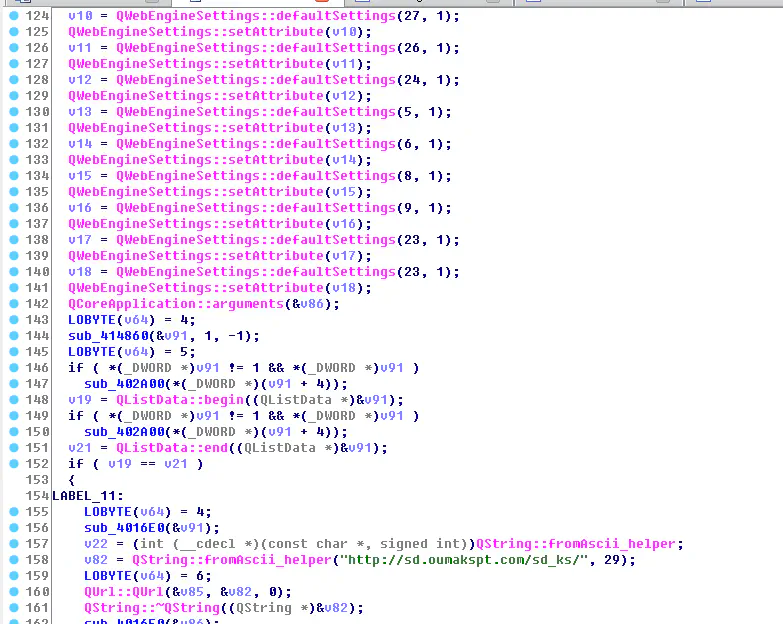Toggle the breakpoint dot at line 148
The width and height of the screenshot is (783, 624).
(x=13, y=400)
